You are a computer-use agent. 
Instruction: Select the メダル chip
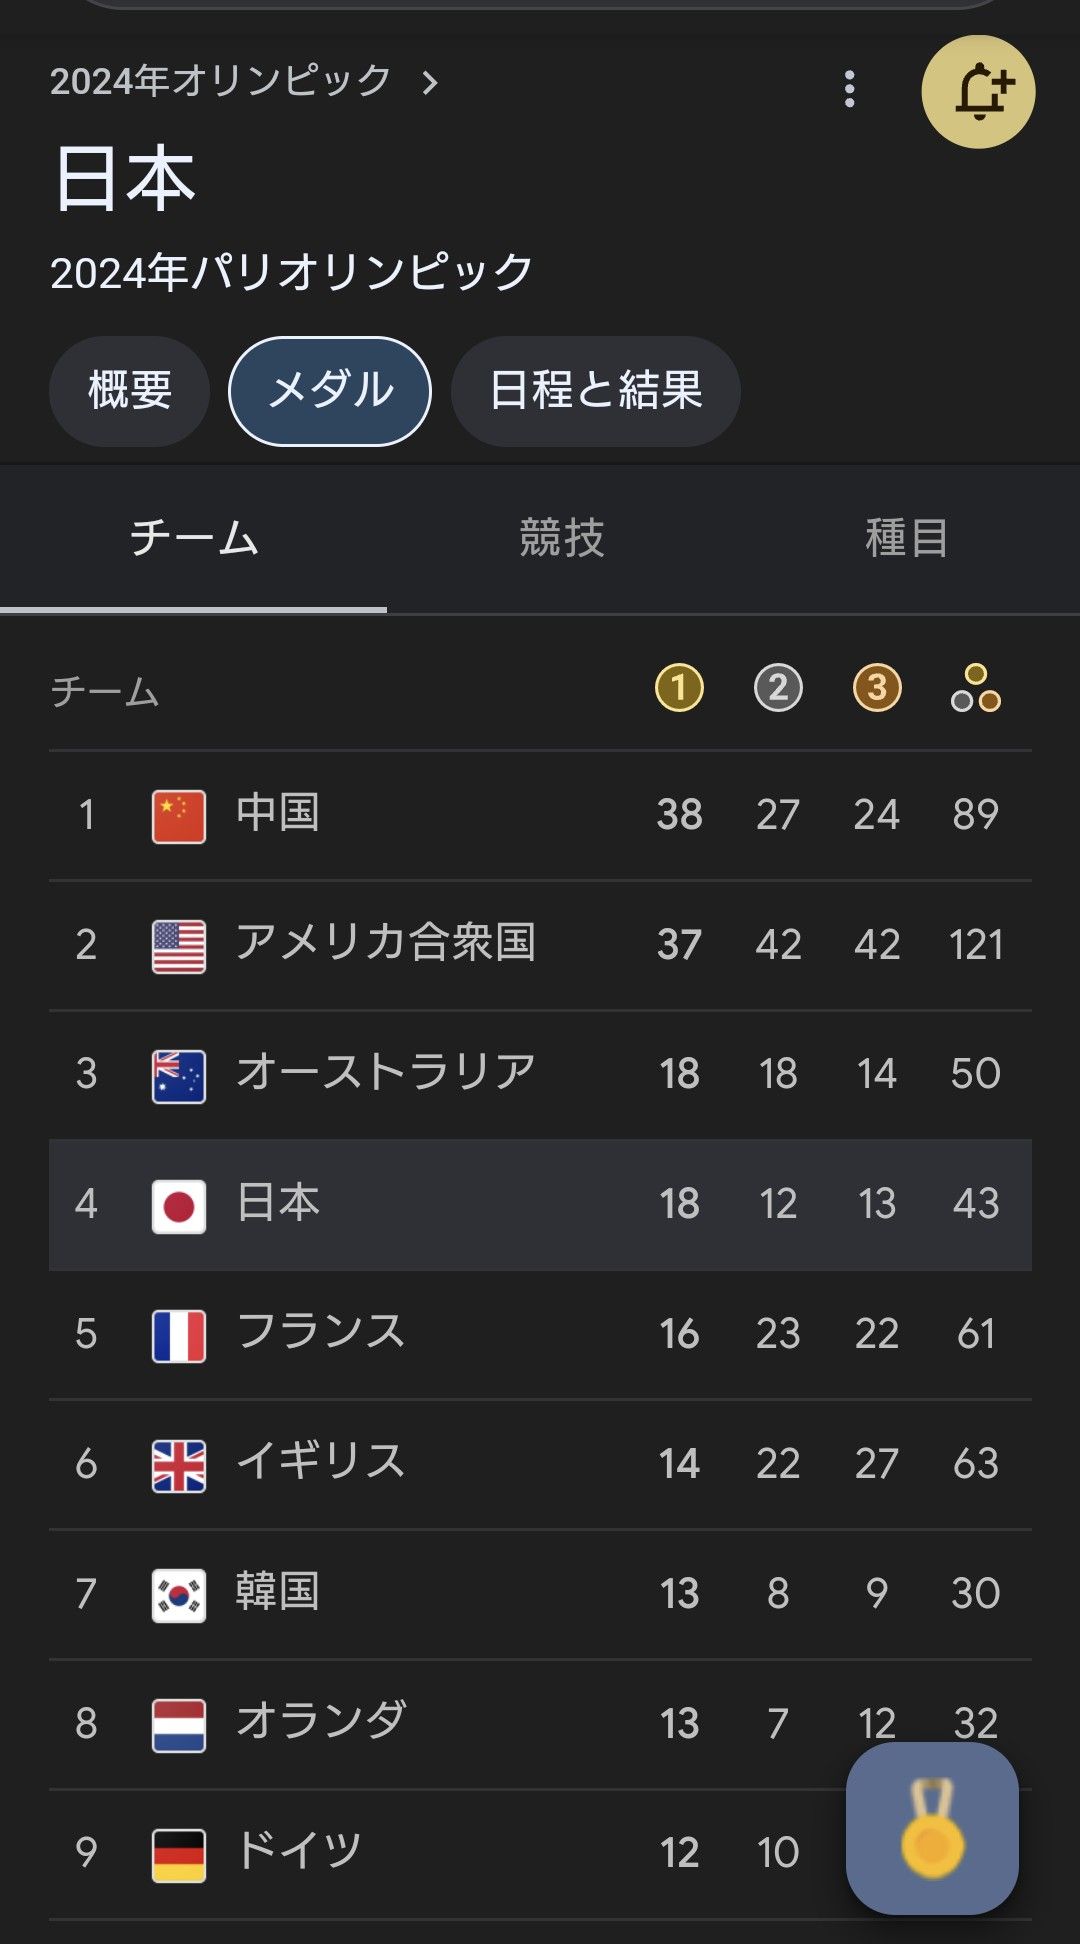330,390
